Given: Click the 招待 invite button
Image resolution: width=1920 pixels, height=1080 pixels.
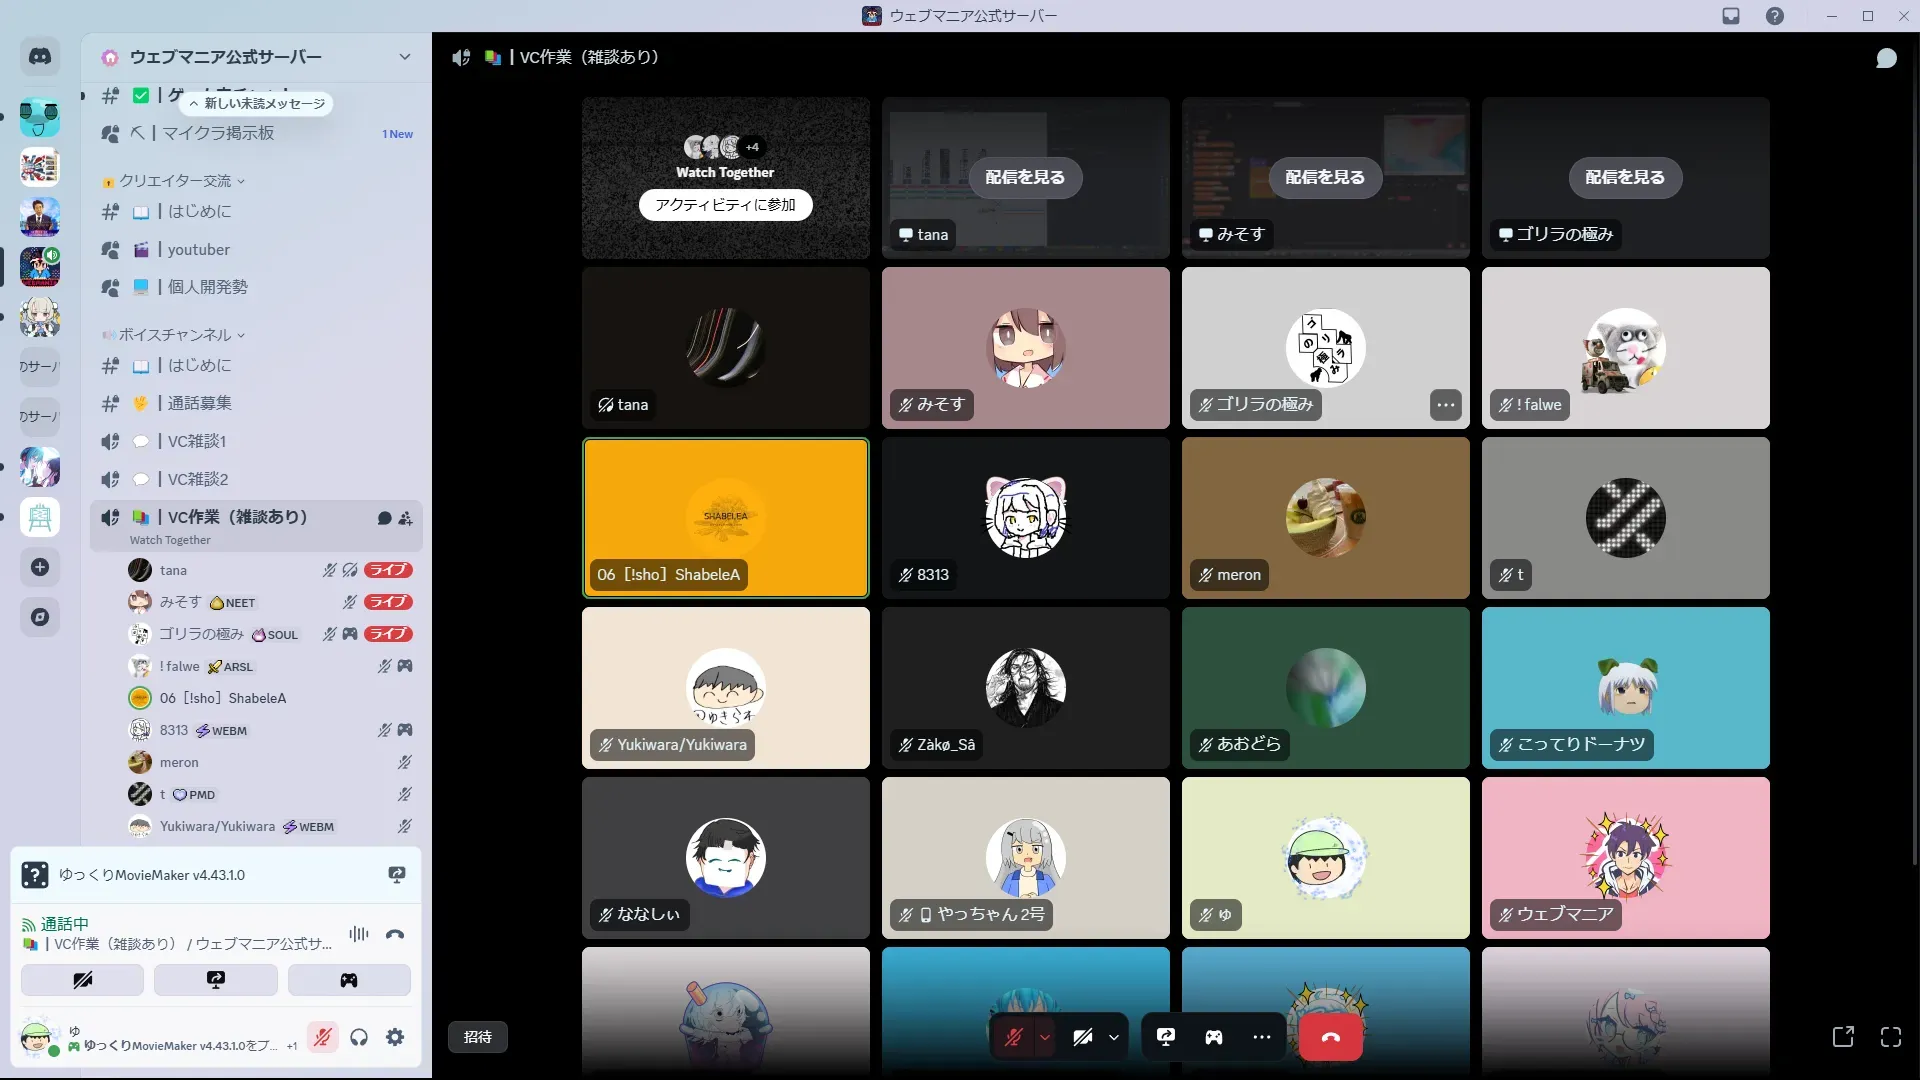Looking at the screenshot, I should pos(478,1037).
